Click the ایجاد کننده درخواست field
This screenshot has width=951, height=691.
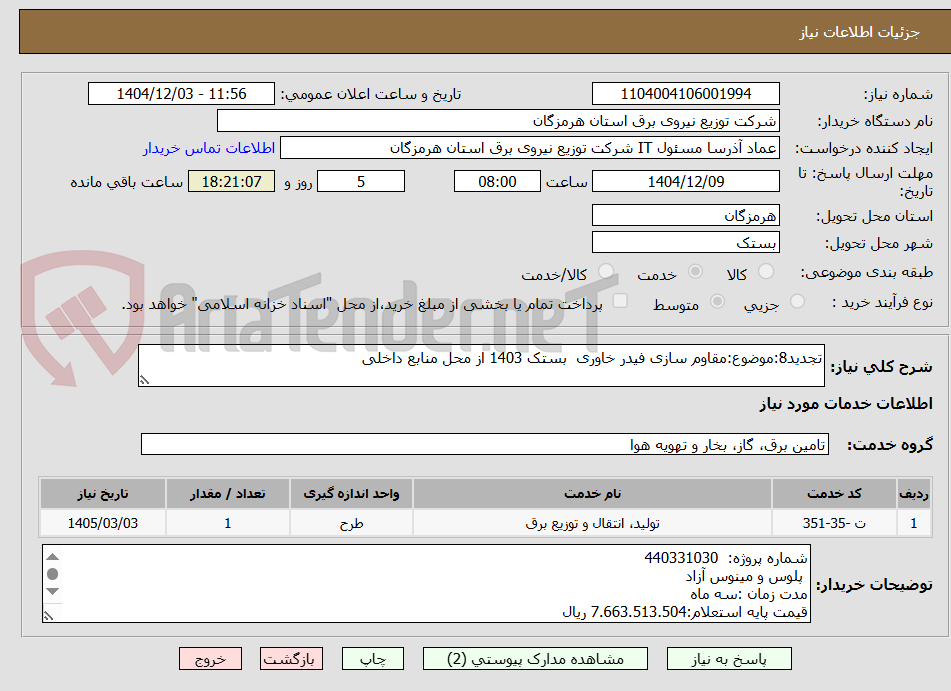(x=529, y=148)
